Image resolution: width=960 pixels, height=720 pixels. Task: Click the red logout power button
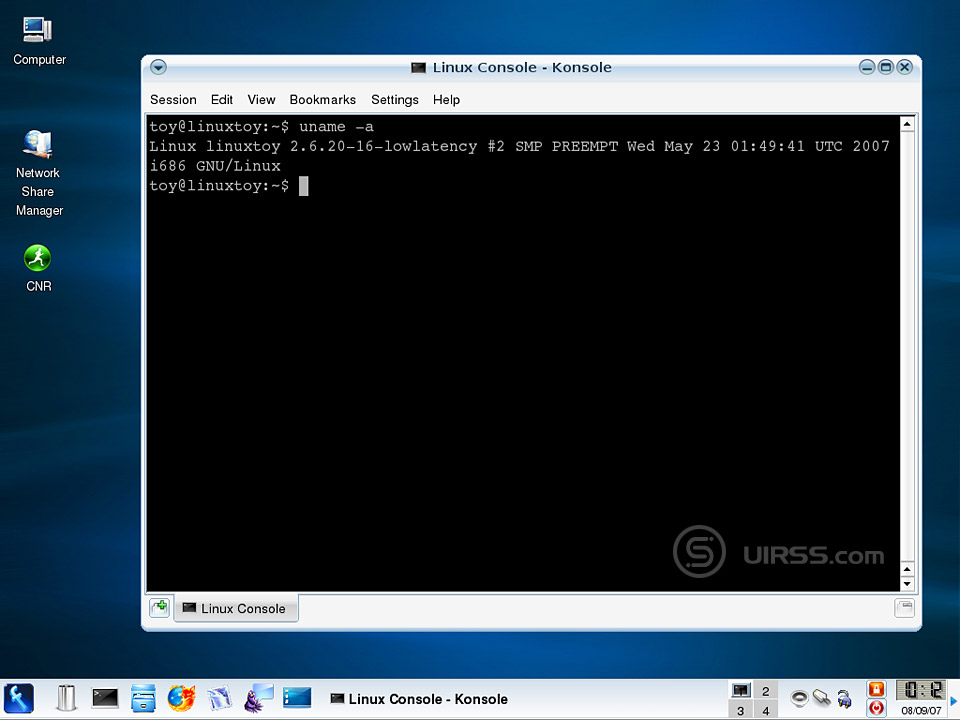coord(877,708)
